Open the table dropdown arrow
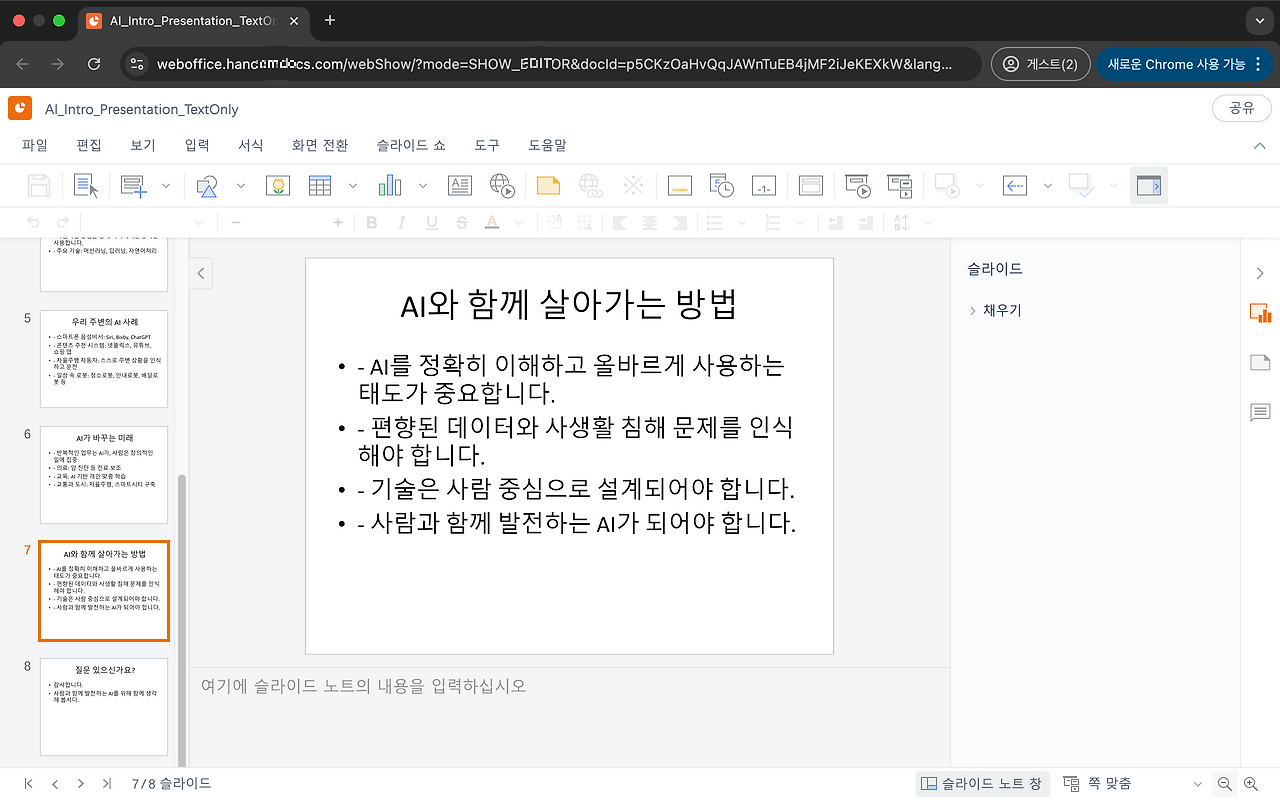Image resolution: width=1280 pixels, height=800 pixels. pos(352,185)
